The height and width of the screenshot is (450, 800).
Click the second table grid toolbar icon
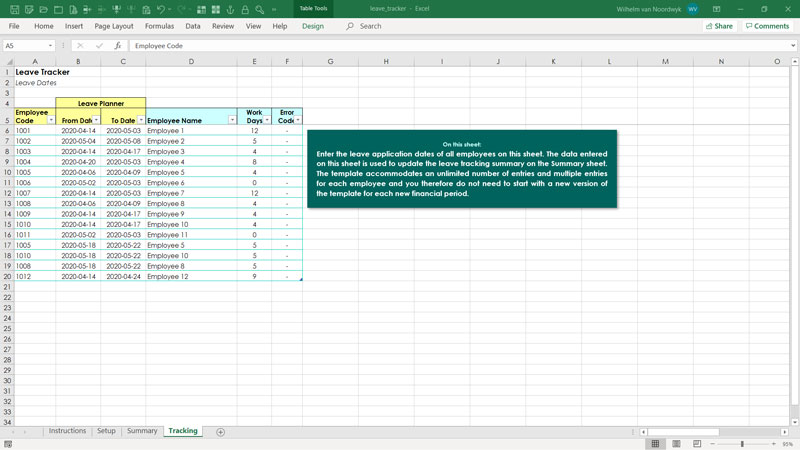(x=216, y=10)
